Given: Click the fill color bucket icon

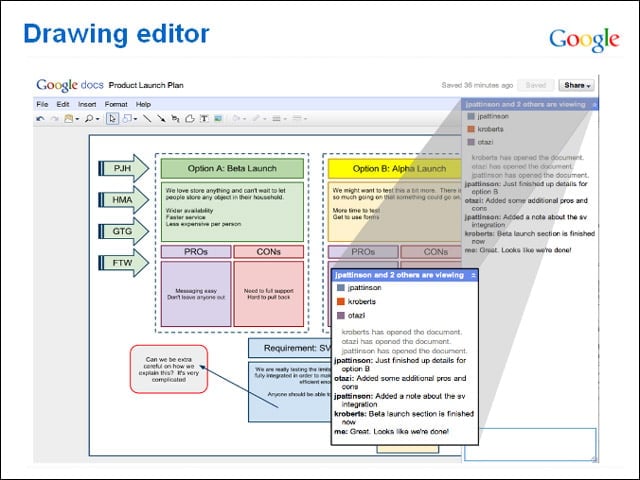Looking at the screenshot, I should [236, 119].
